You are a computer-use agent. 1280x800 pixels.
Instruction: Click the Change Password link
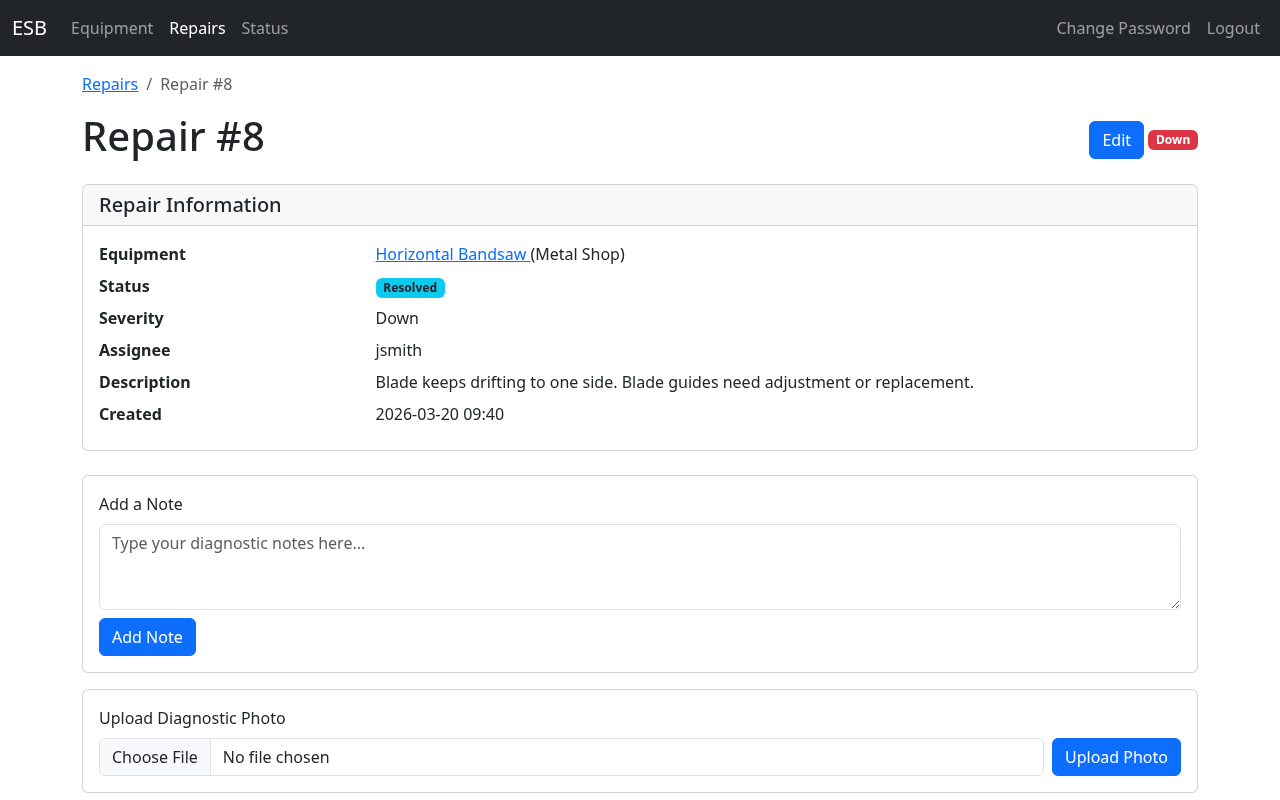pos(1123,28)
